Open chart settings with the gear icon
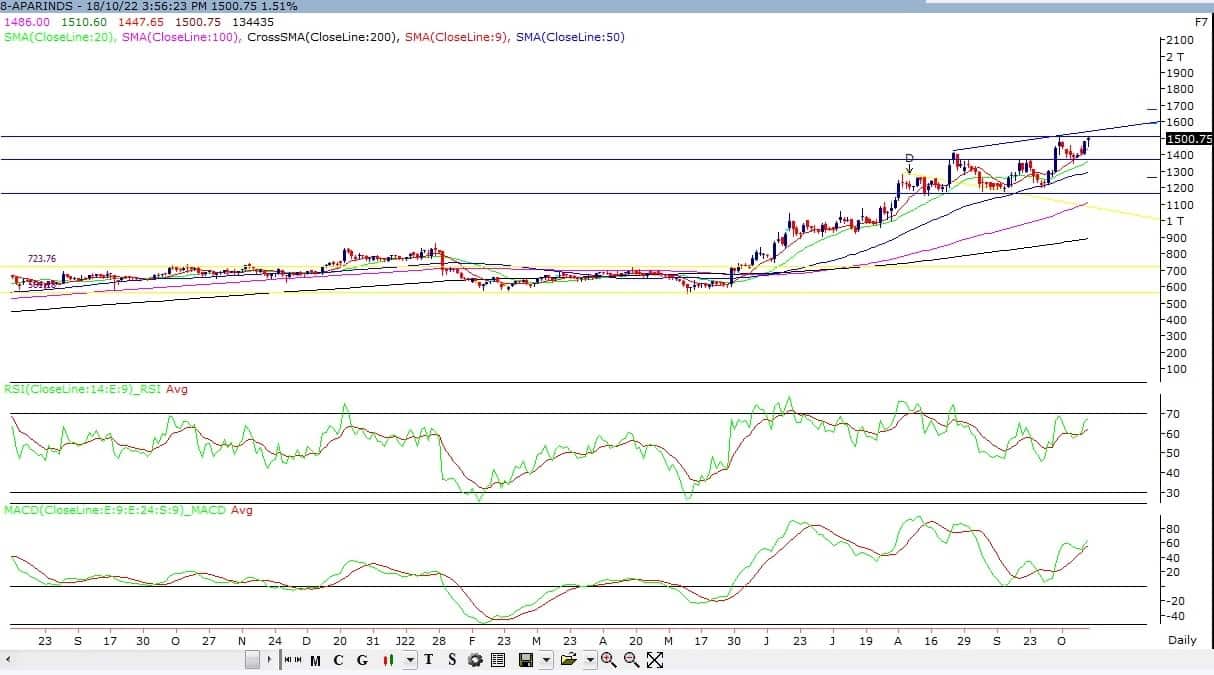Viewport: 1214px width, 675px height. click(x=475, y=660)
